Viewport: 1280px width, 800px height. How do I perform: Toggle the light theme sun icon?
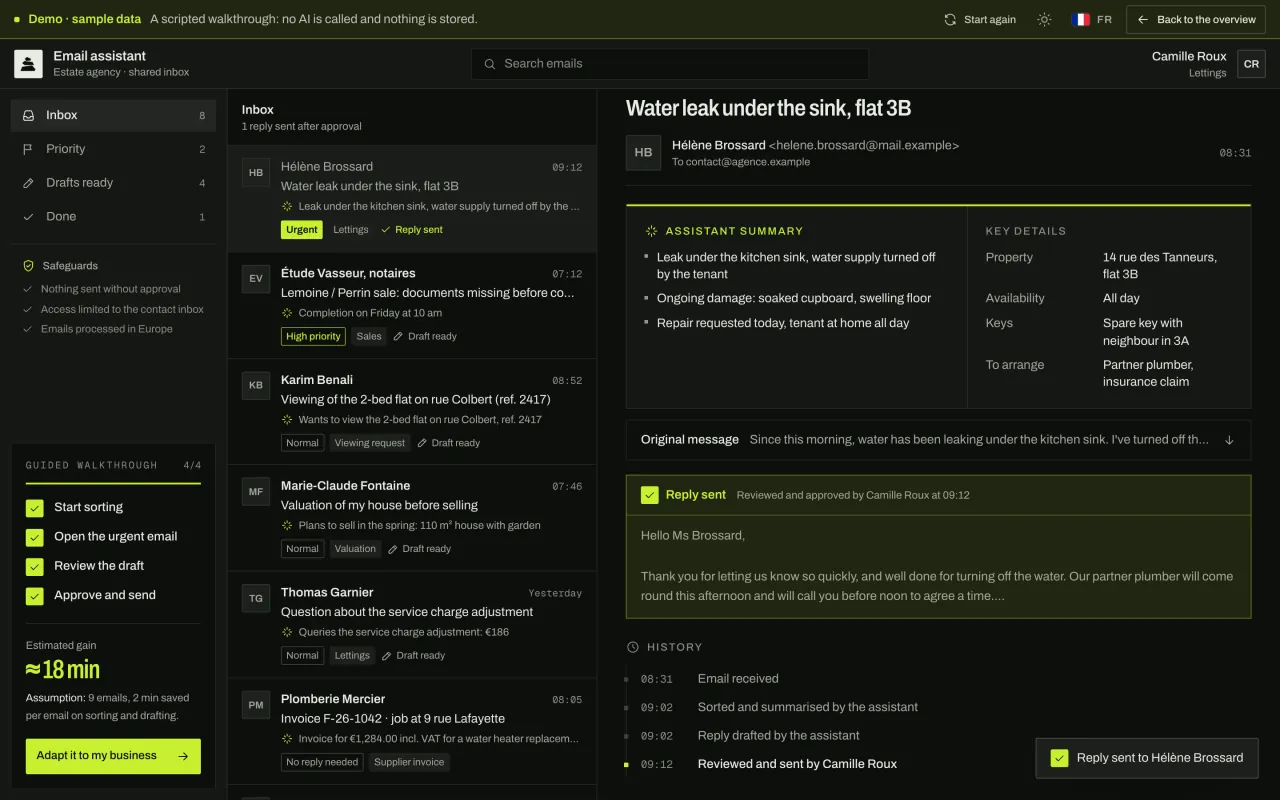(x=1044, y=19)
